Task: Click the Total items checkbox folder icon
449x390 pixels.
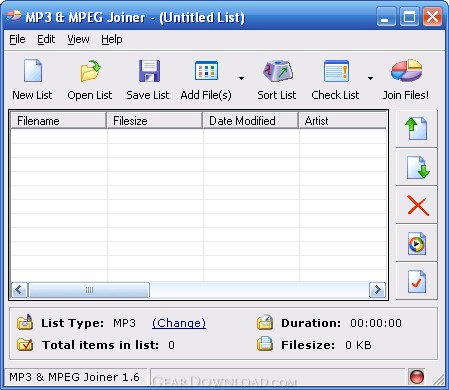Action: (x=25, y=344)
